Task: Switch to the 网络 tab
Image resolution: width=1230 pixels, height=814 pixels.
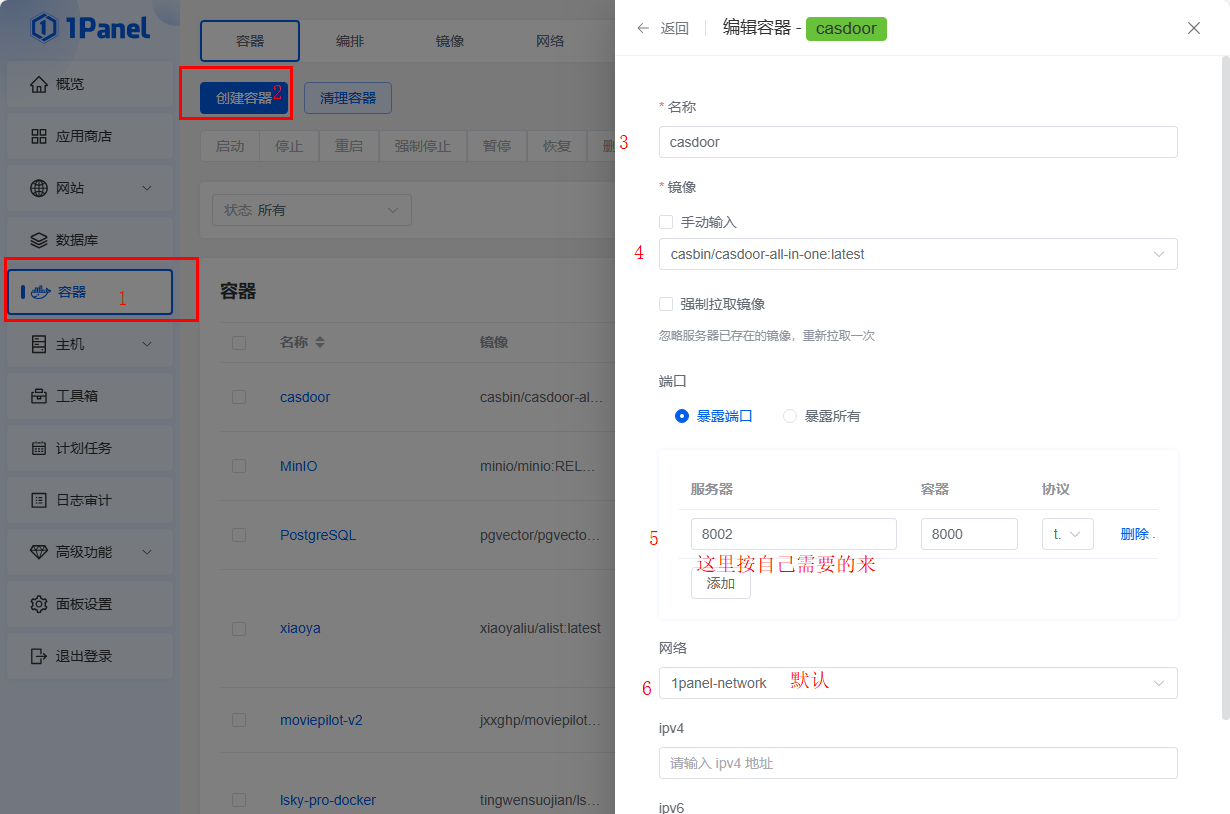Action: point(550,41)
